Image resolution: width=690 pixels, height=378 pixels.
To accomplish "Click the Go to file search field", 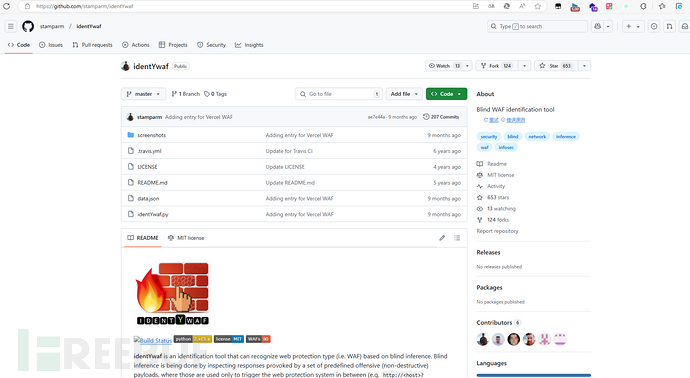I will pyautogui.click(x=338, y=94).
